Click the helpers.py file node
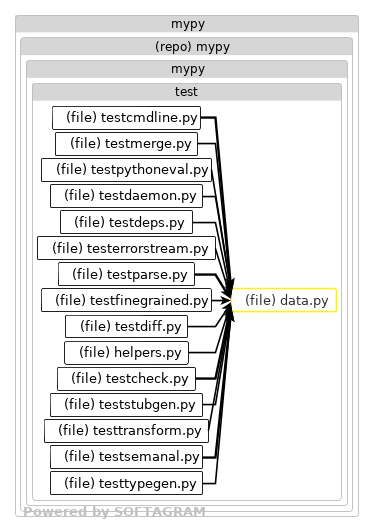Viewport: 373px width, 532px height. [x=126, y=353]
